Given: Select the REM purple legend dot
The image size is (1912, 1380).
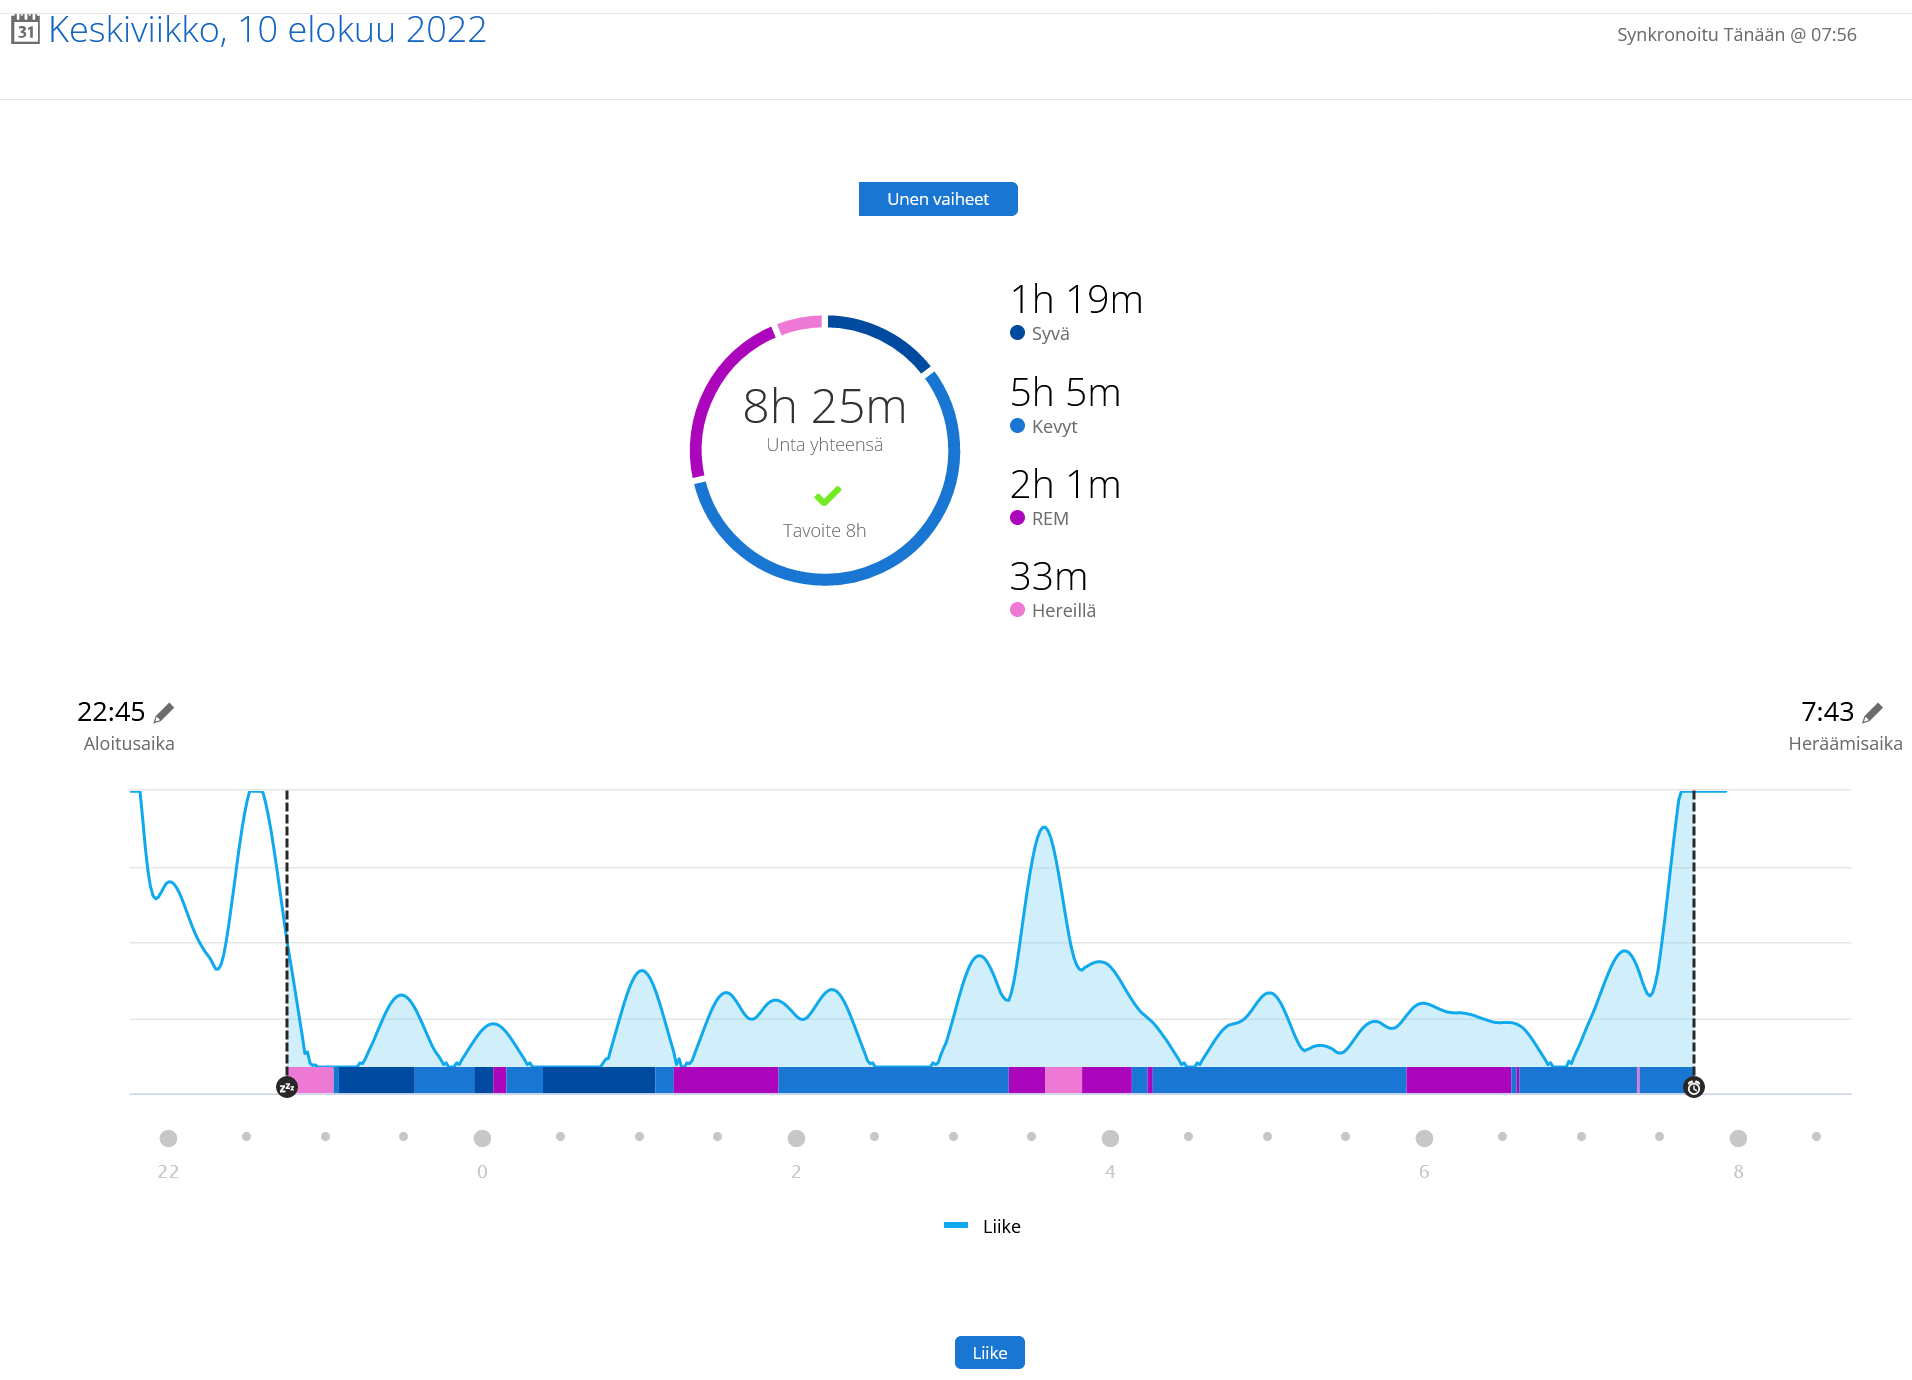Looking at the screenshot, I should (x=1017, y=518).
